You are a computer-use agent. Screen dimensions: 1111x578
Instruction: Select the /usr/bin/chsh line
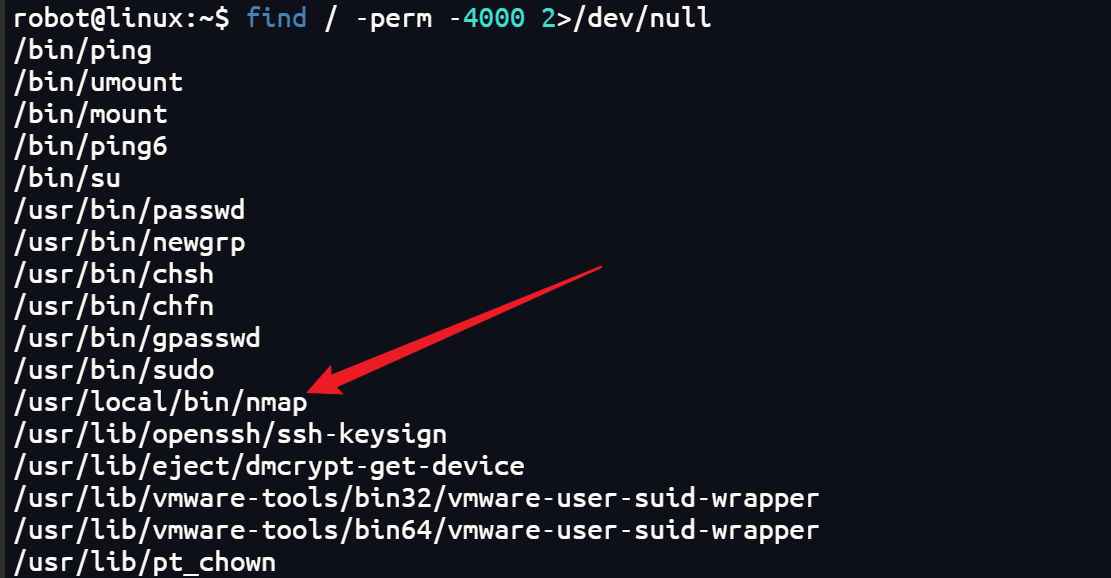click(x=113, y=274)
